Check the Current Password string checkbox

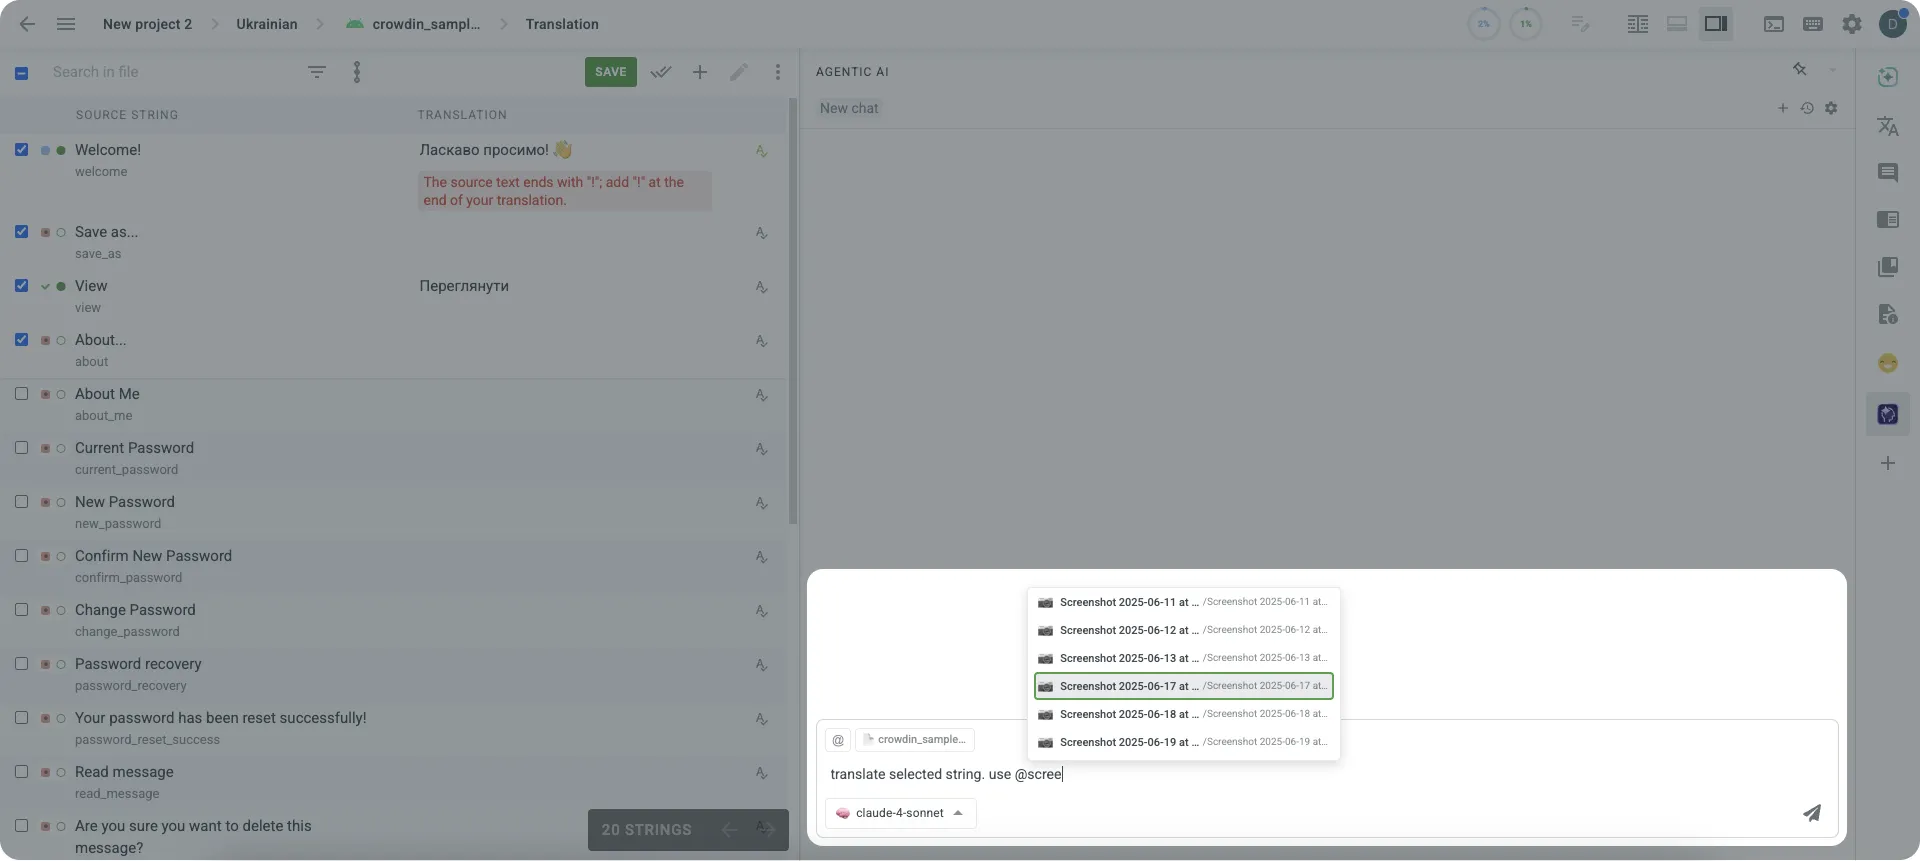pyautogui.click(x=21, y=447)
